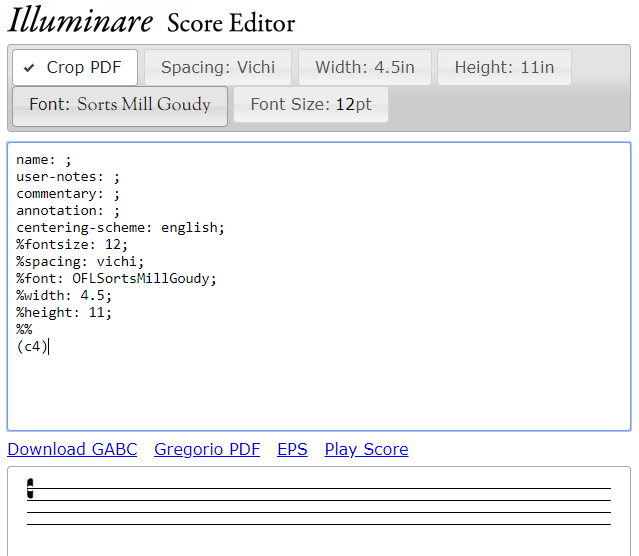This screenshot has width=639, height=556.
Task: Click the EPS download link
Action: coord(292,449)
